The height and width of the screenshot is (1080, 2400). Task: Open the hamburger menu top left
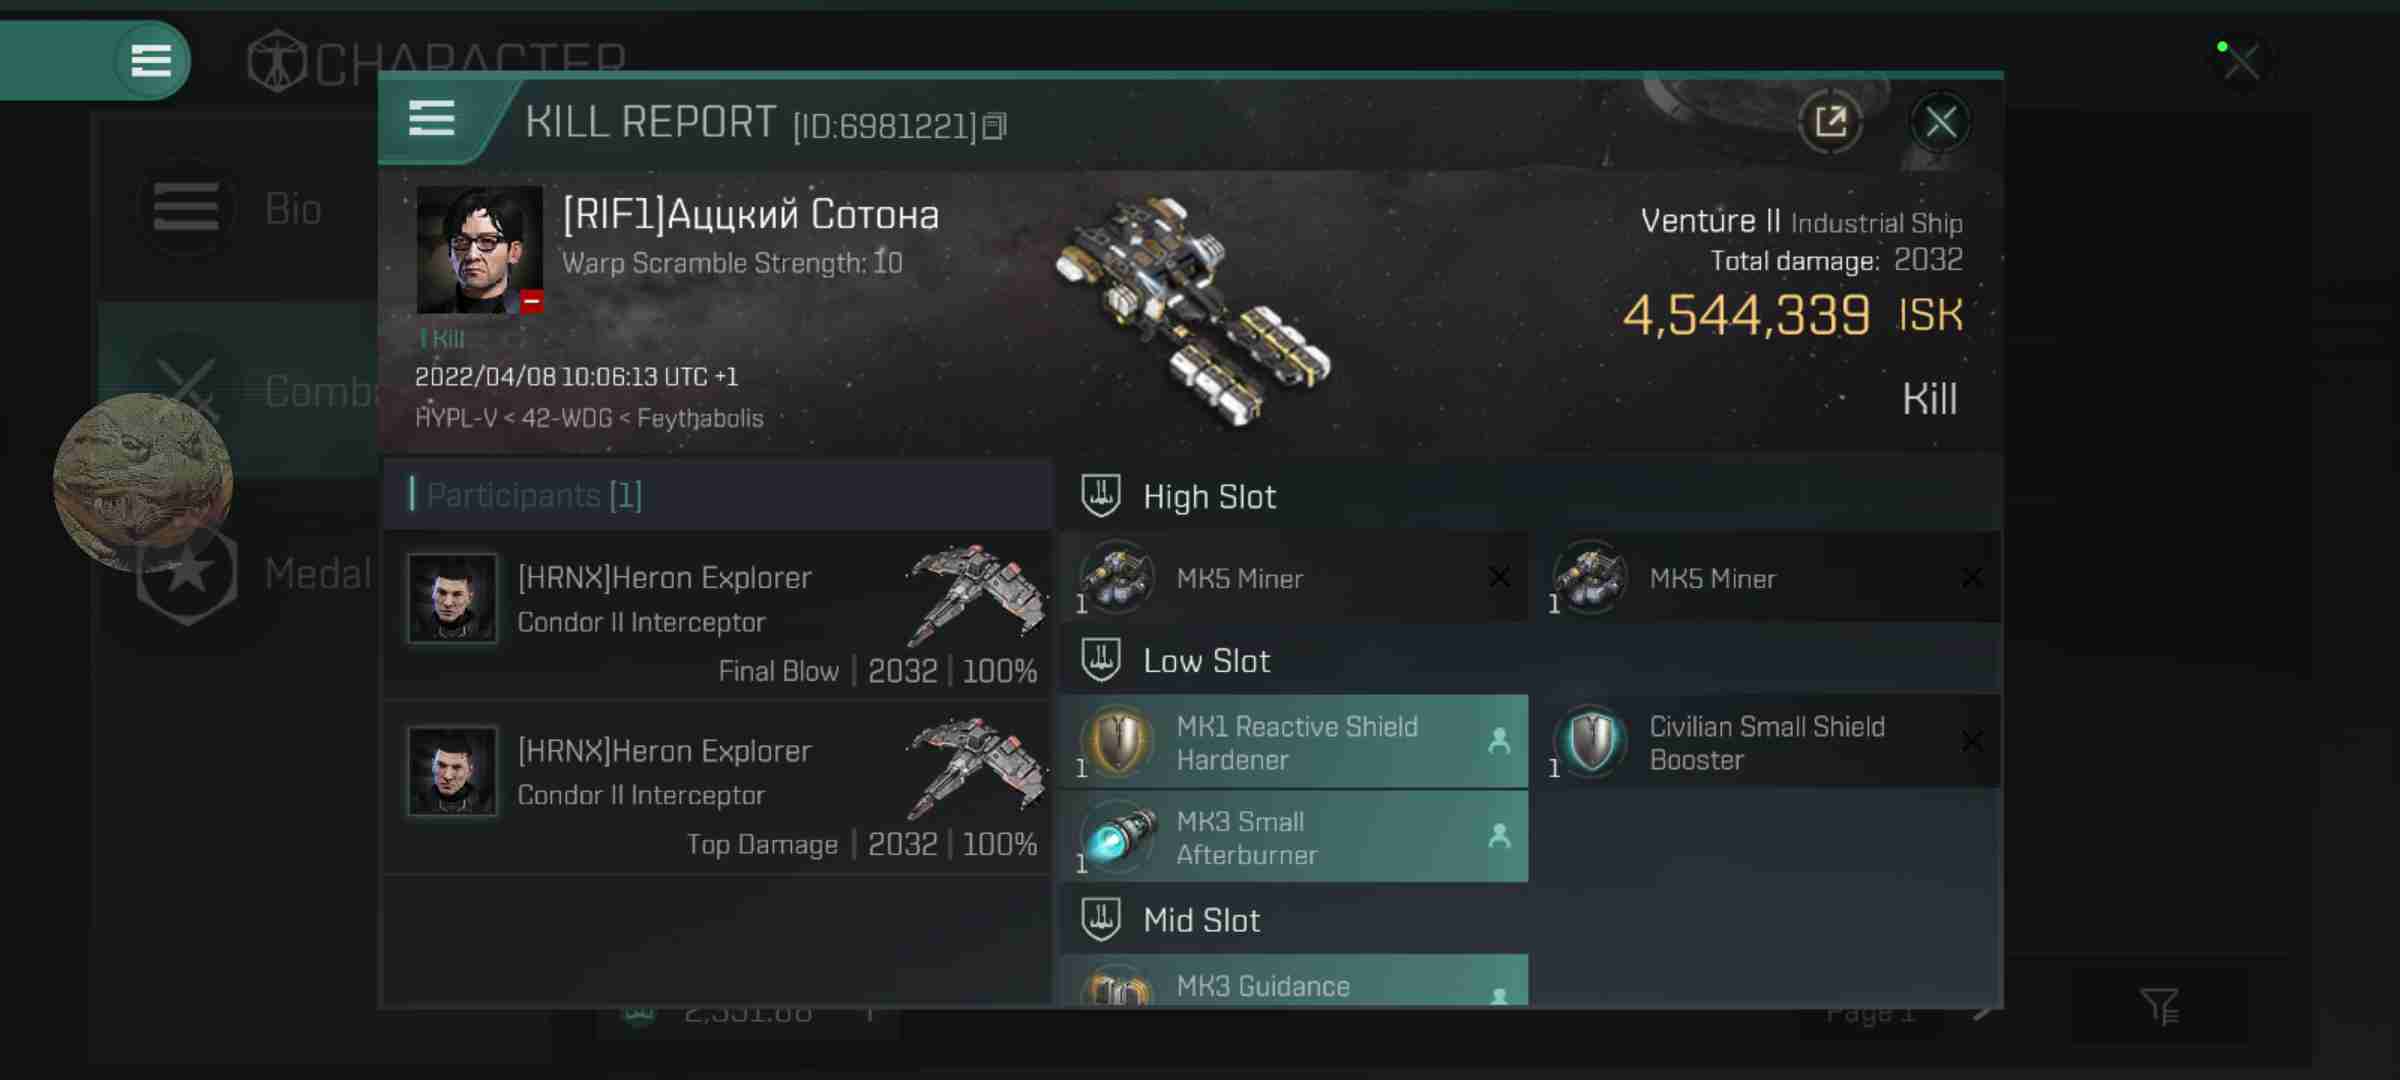point(153,61)
